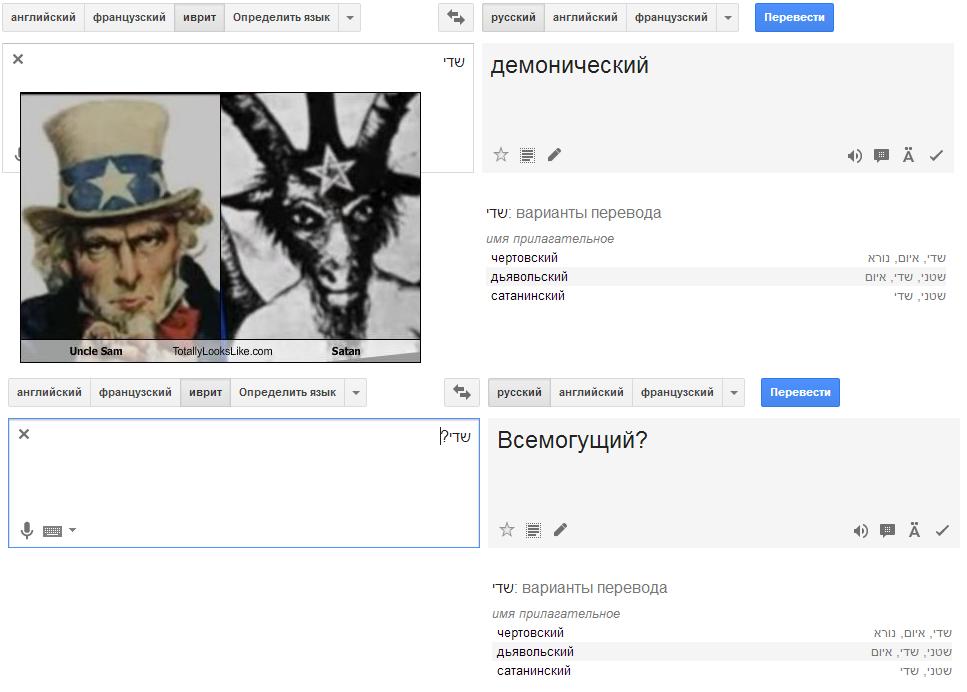The width and height of the screenshot is (967, 692).
Task: Click the Uncle Sam / Satan overlay image
Action: click(221, 228)
